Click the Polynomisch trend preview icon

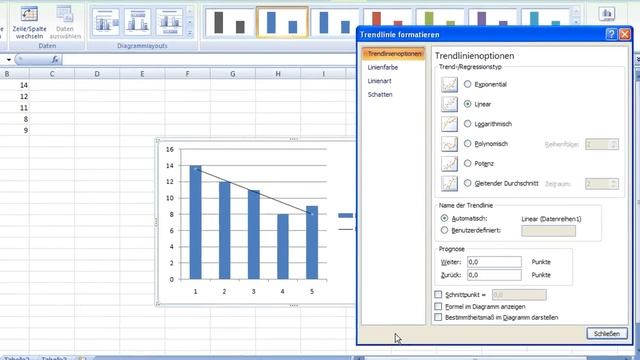pyautogui.click(x=449, y=144)
